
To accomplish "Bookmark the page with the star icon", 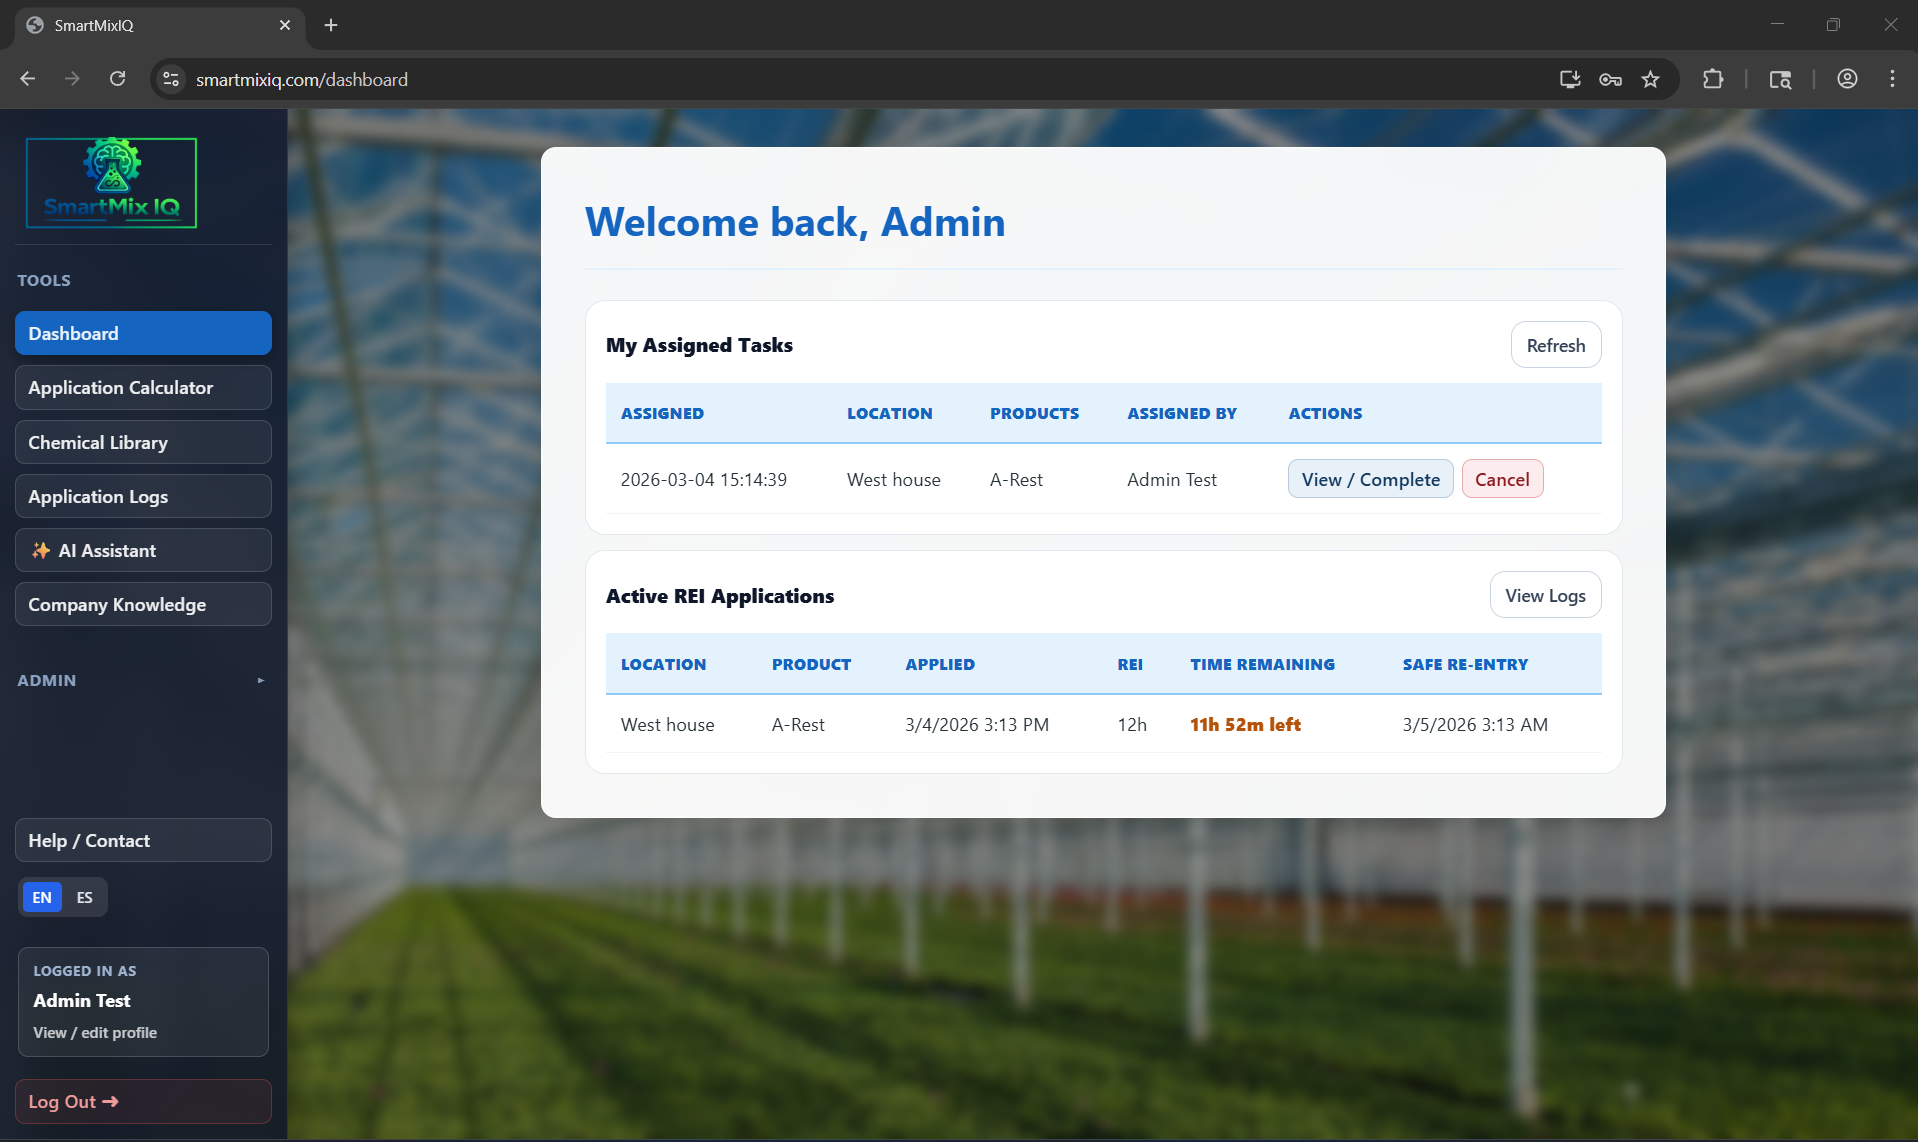I will tap(1650, 79).
